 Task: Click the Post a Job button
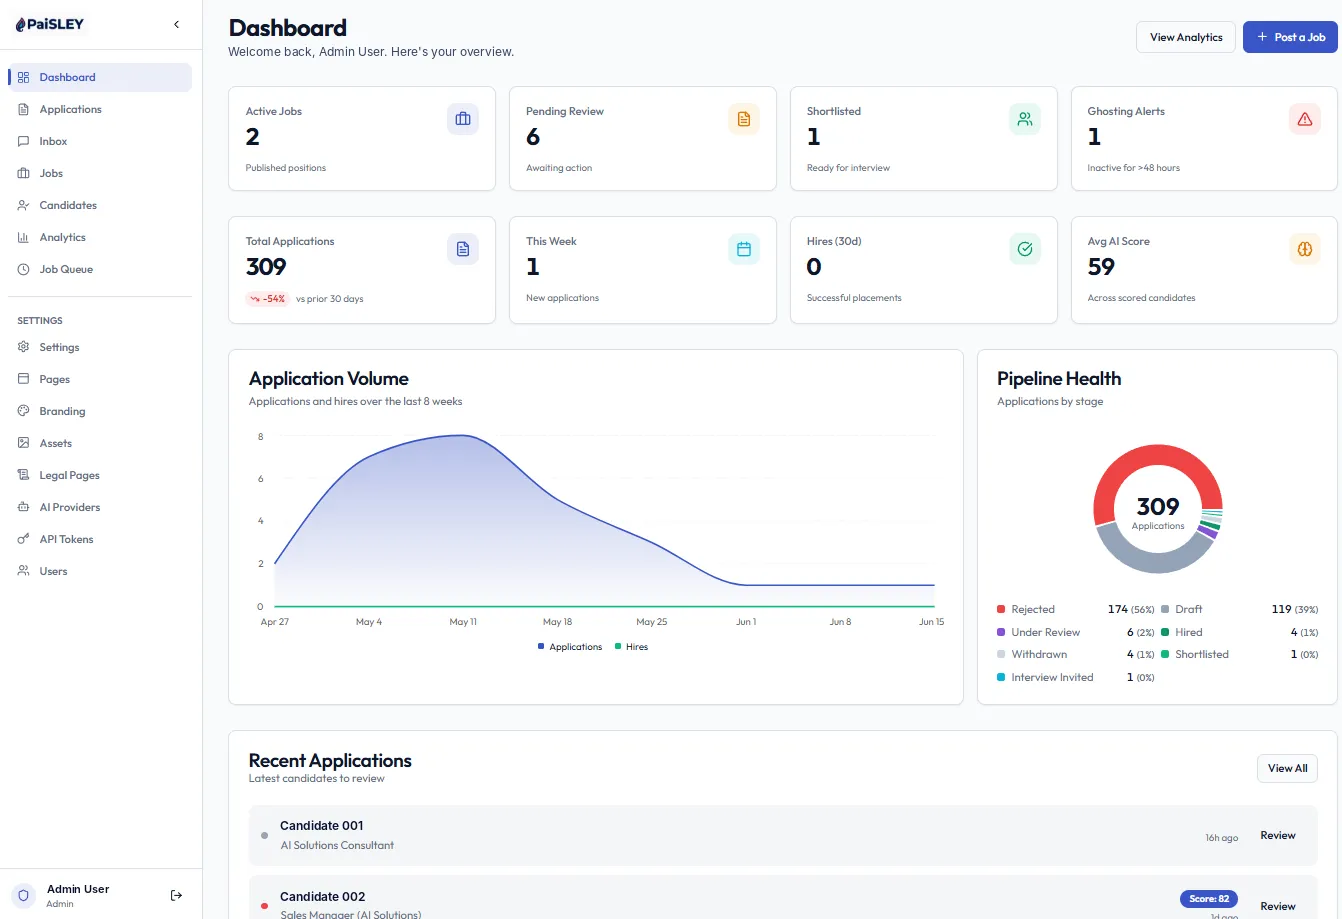pos(1290,37)
